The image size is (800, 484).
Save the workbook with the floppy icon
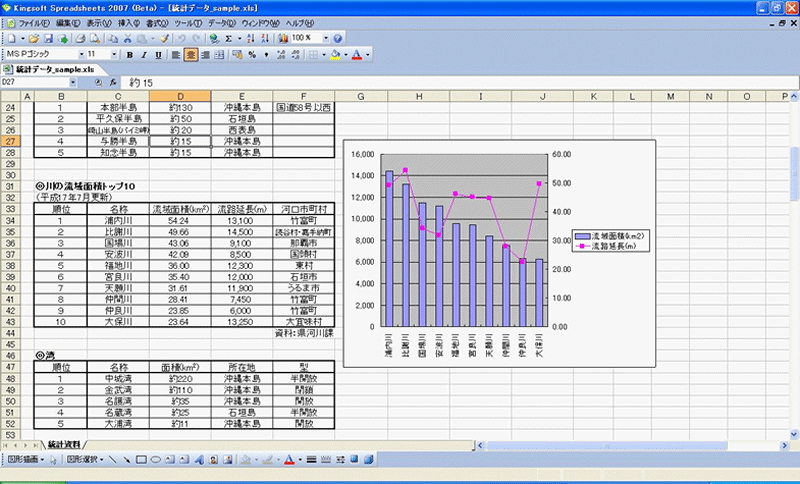point(48,39)
